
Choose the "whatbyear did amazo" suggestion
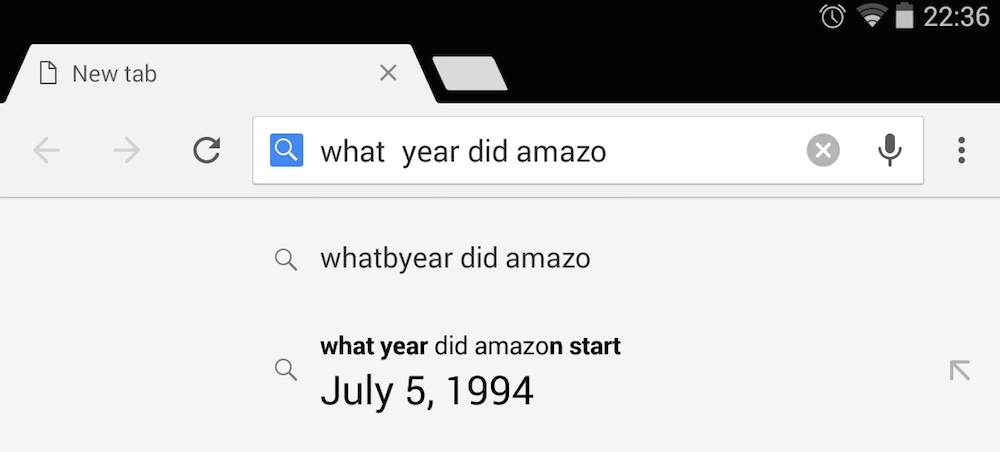[455, 259]
